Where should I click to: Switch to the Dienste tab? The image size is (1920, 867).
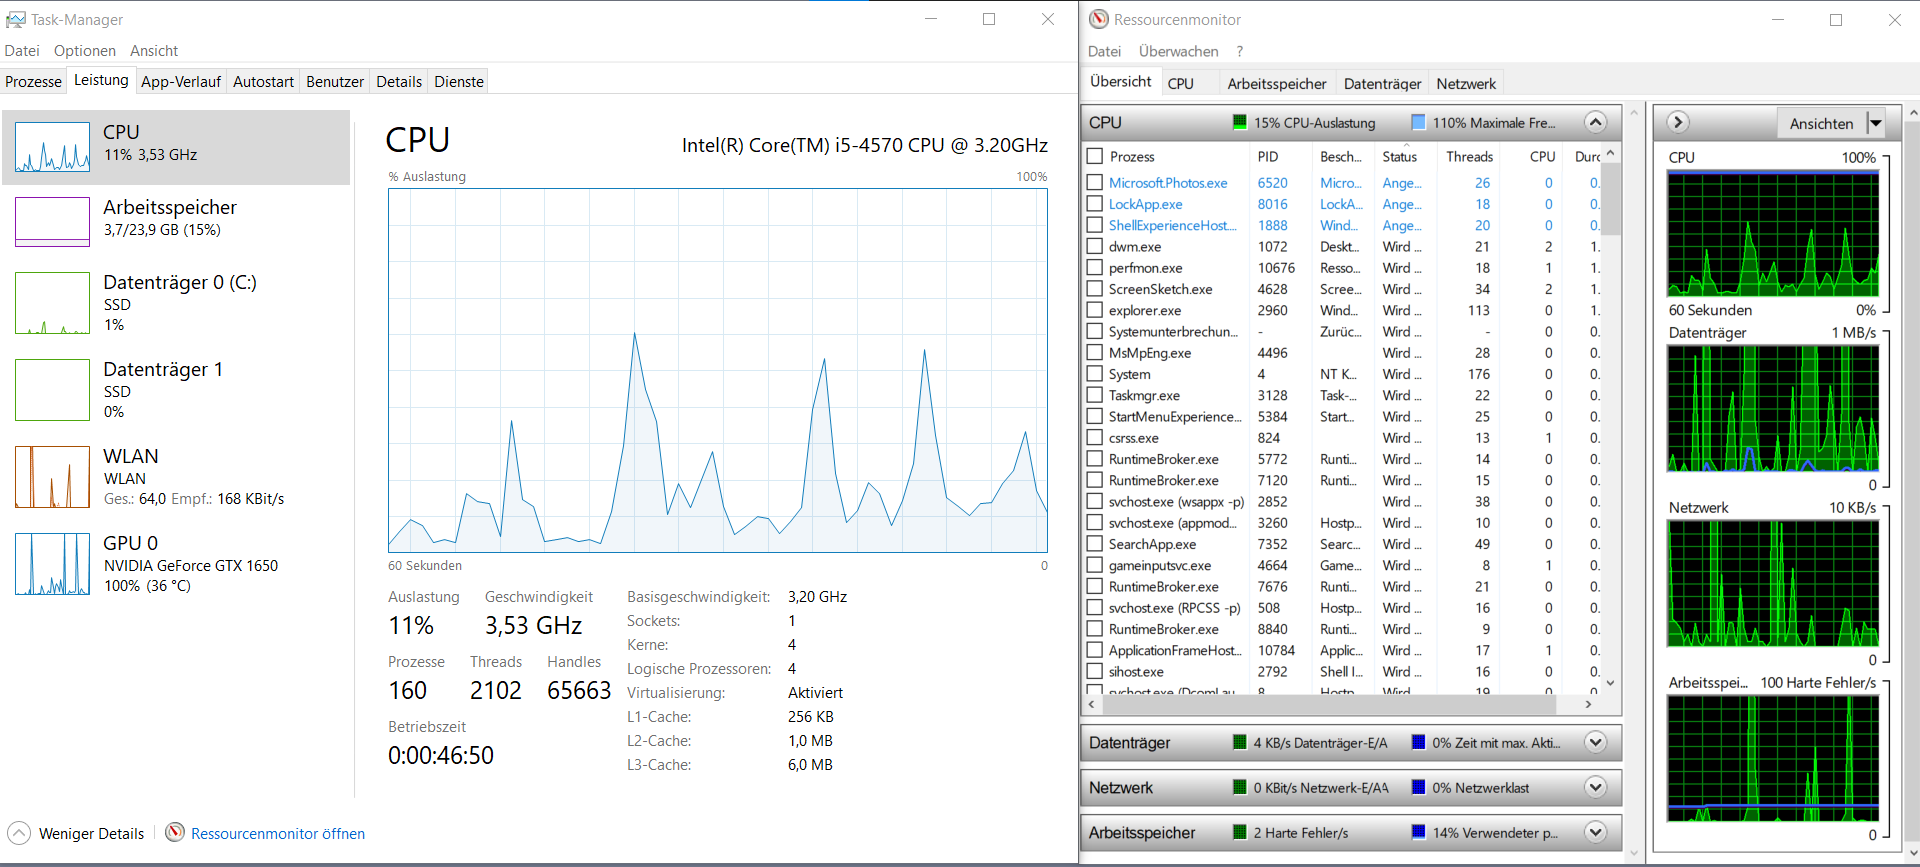459,82
